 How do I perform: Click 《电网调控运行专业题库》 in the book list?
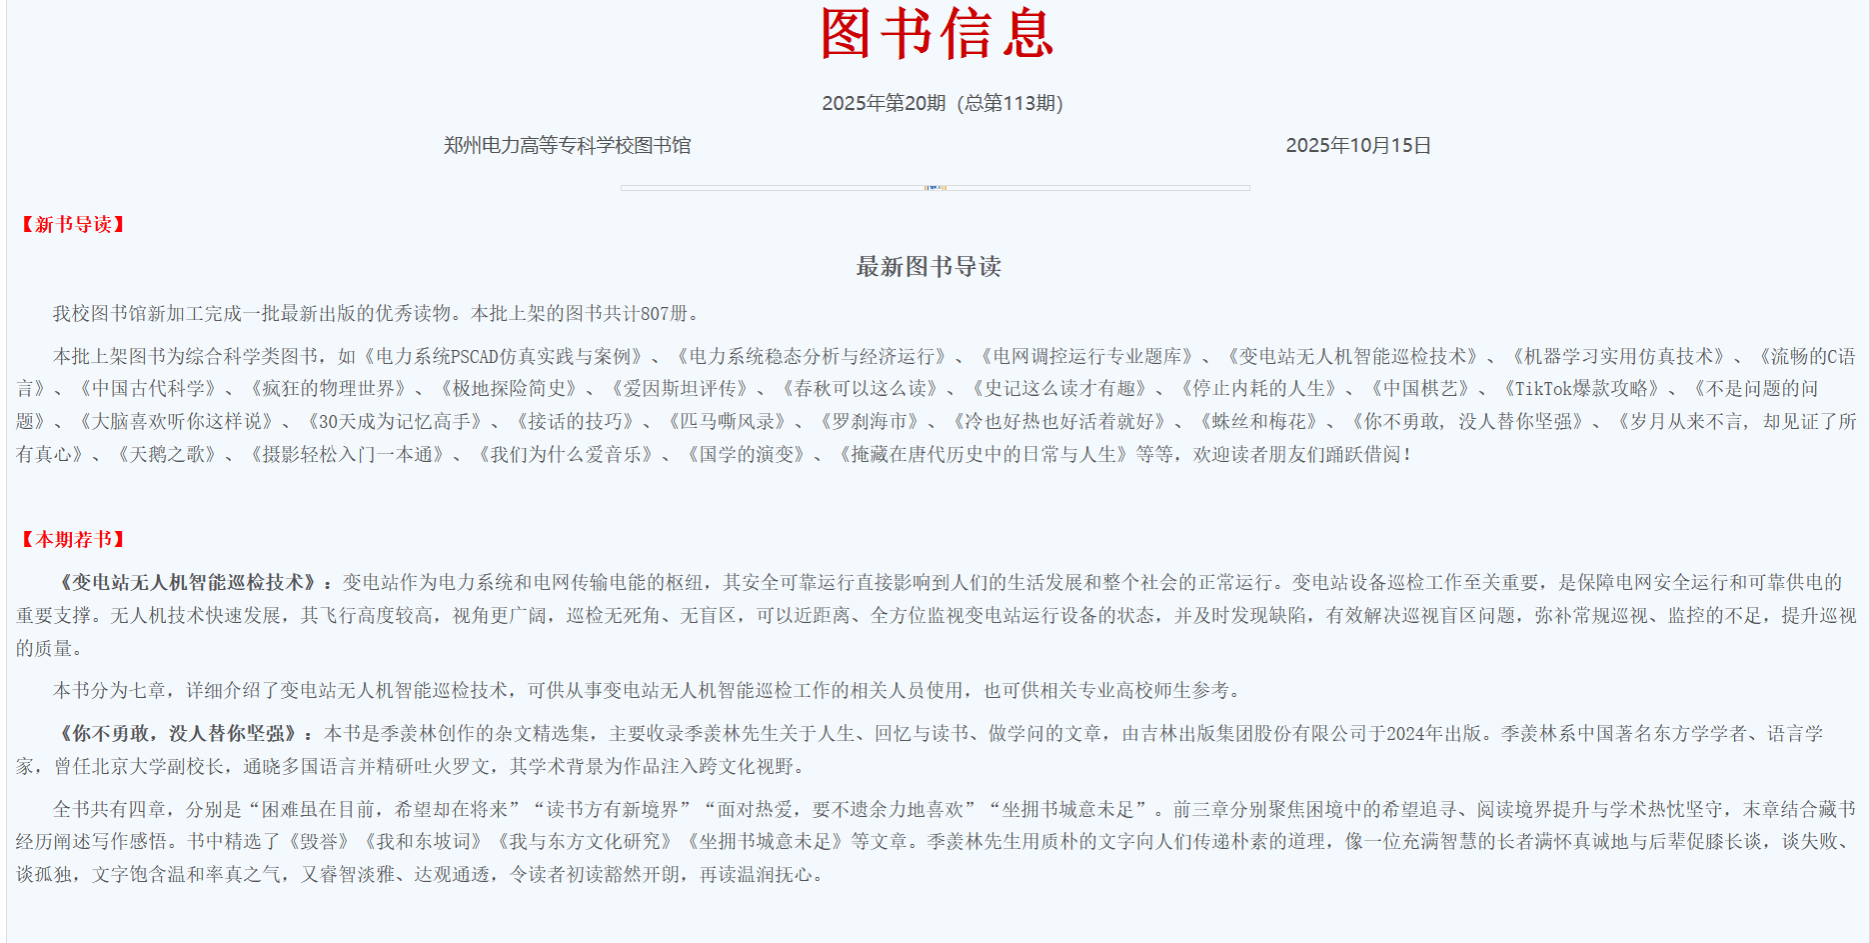pos(1088,356)
